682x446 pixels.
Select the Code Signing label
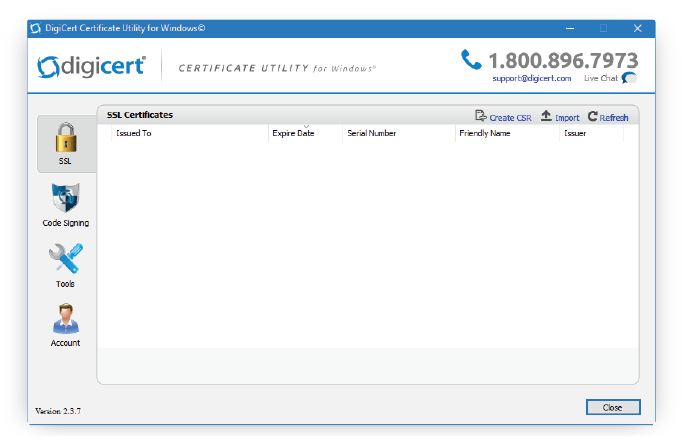66,223
